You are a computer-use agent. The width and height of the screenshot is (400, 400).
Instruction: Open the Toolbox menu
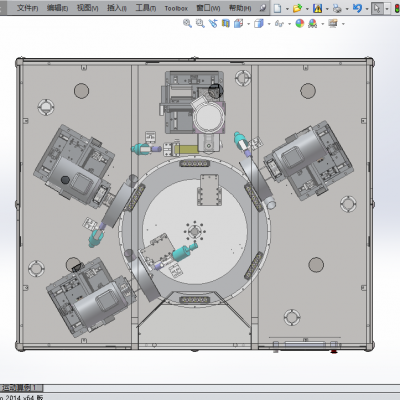pyautogui.click(x=176, y=8)
